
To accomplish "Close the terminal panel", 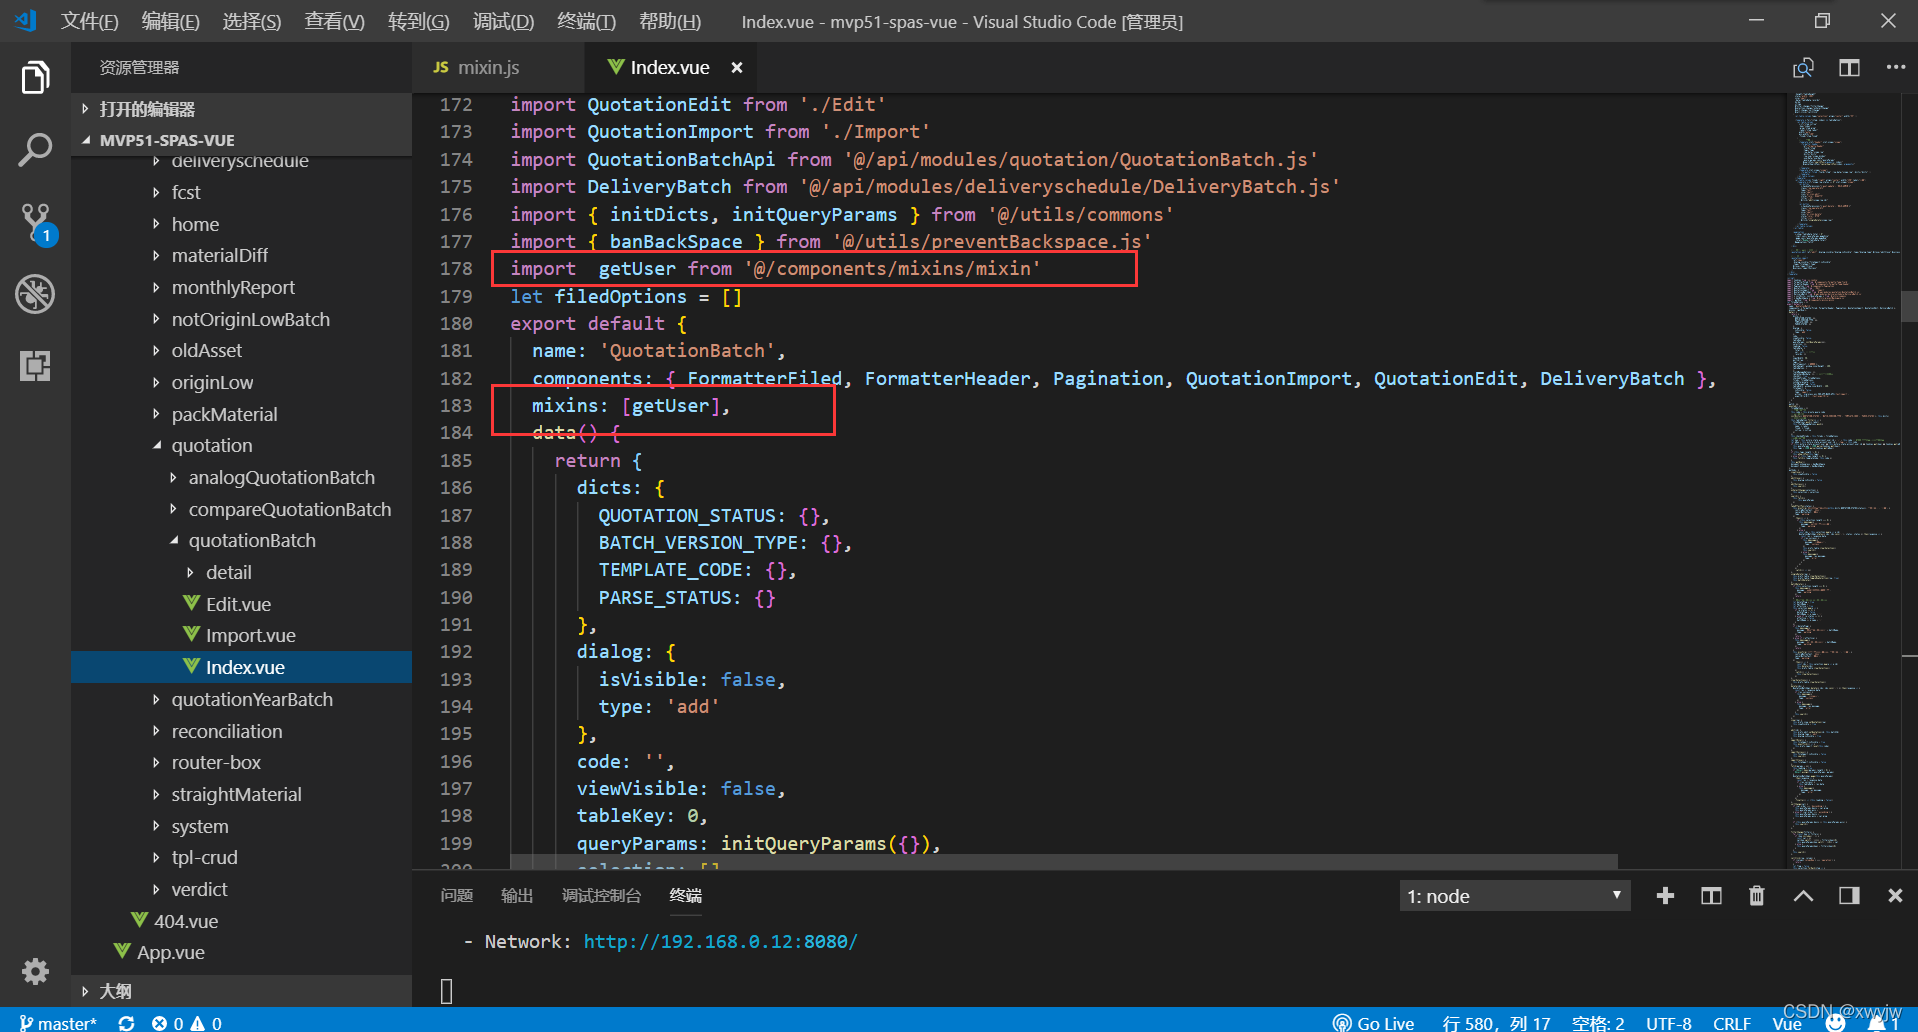I will 1895,895.
